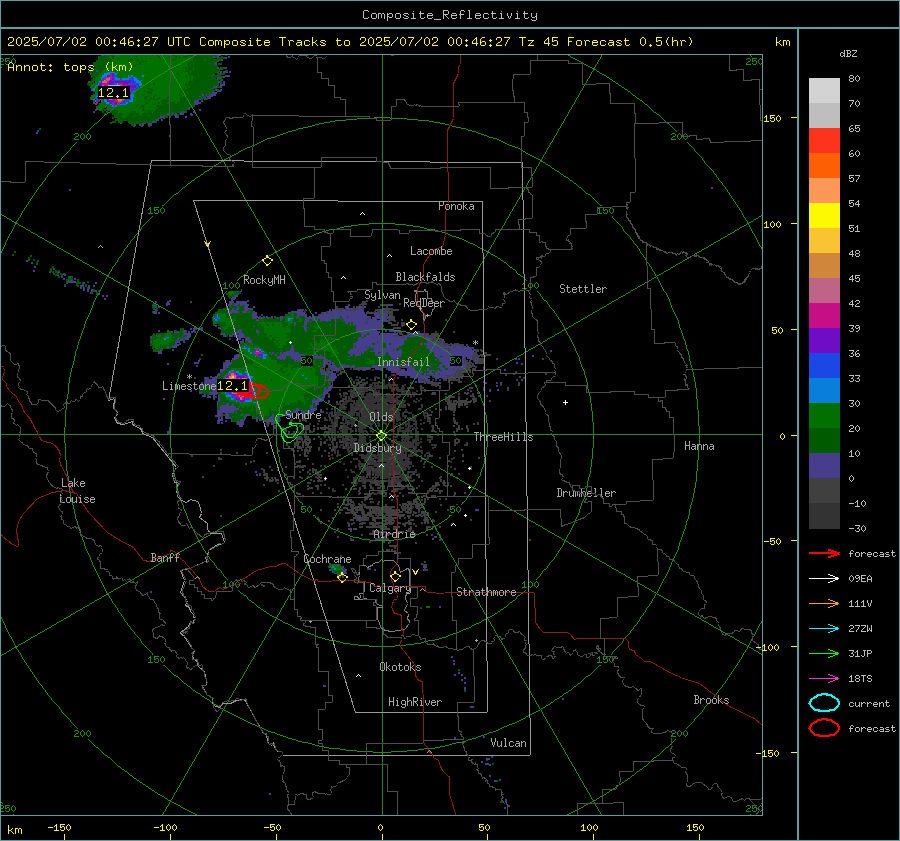This screenshot has width=900, height=841.
Task: Click the RockyMH label
Action: coord(264,280)
